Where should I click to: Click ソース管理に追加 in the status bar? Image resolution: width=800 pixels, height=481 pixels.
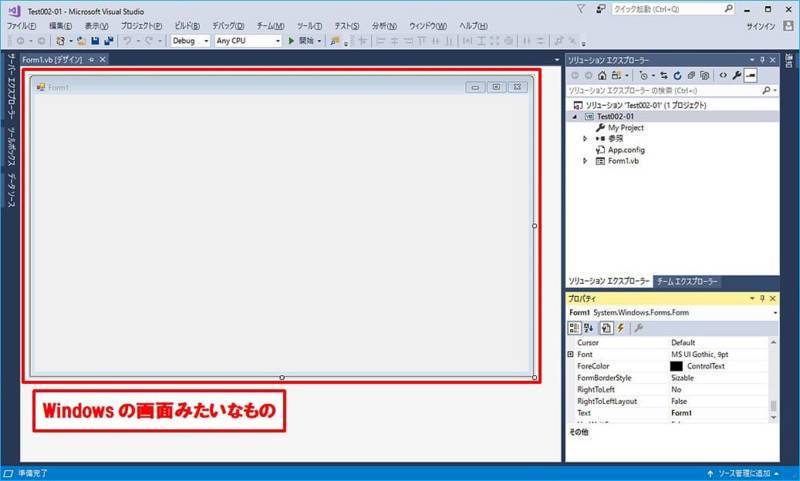(x=744, y=474)
